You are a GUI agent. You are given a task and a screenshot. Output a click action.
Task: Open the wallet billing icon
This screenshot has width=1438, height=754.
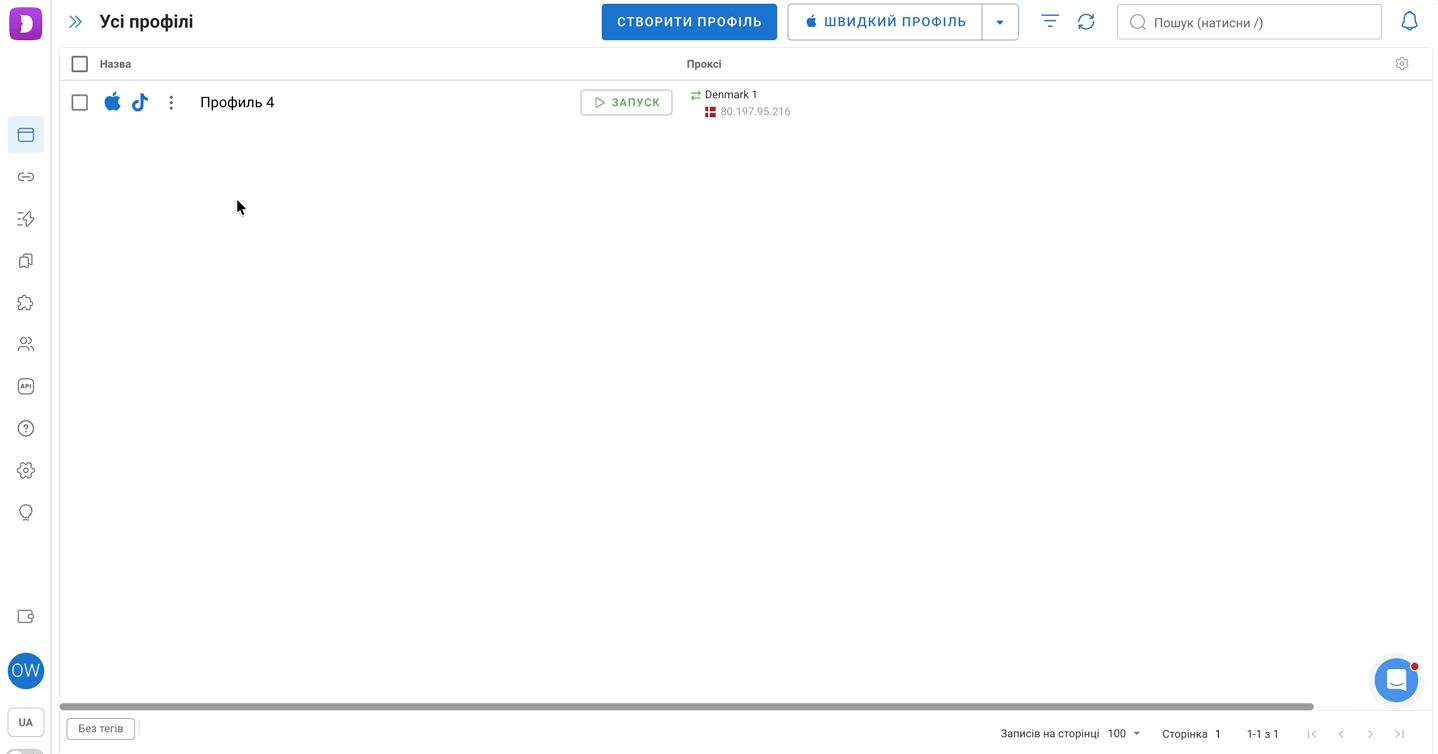tap(26, 617)
